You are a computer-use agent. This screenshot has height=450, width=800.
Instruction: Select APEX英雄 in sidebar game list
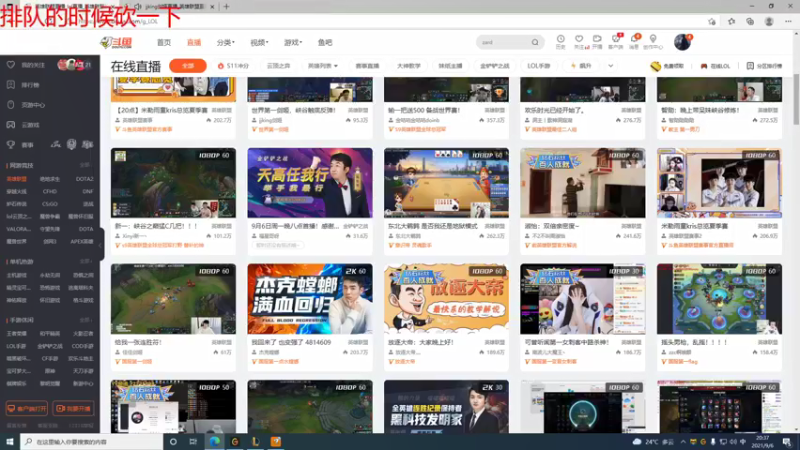tap(82, 241)
